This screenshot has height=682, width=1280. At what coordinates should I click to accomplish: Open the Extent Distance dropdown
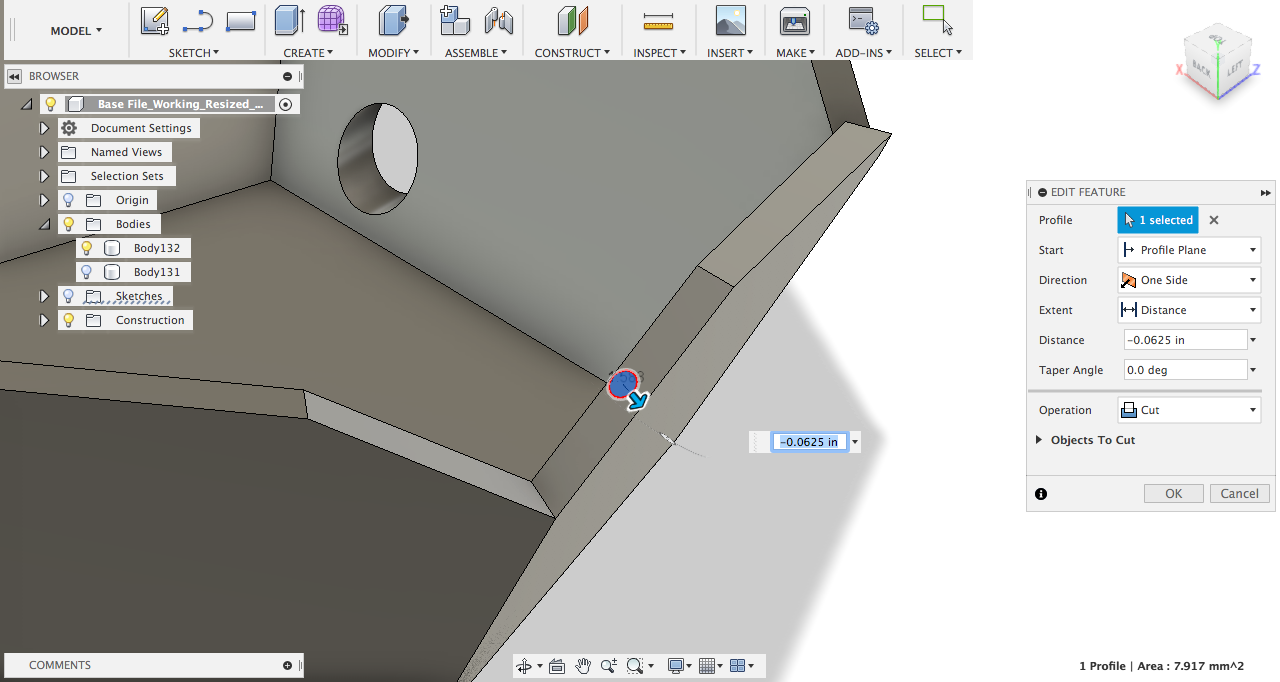[1189, 310]
